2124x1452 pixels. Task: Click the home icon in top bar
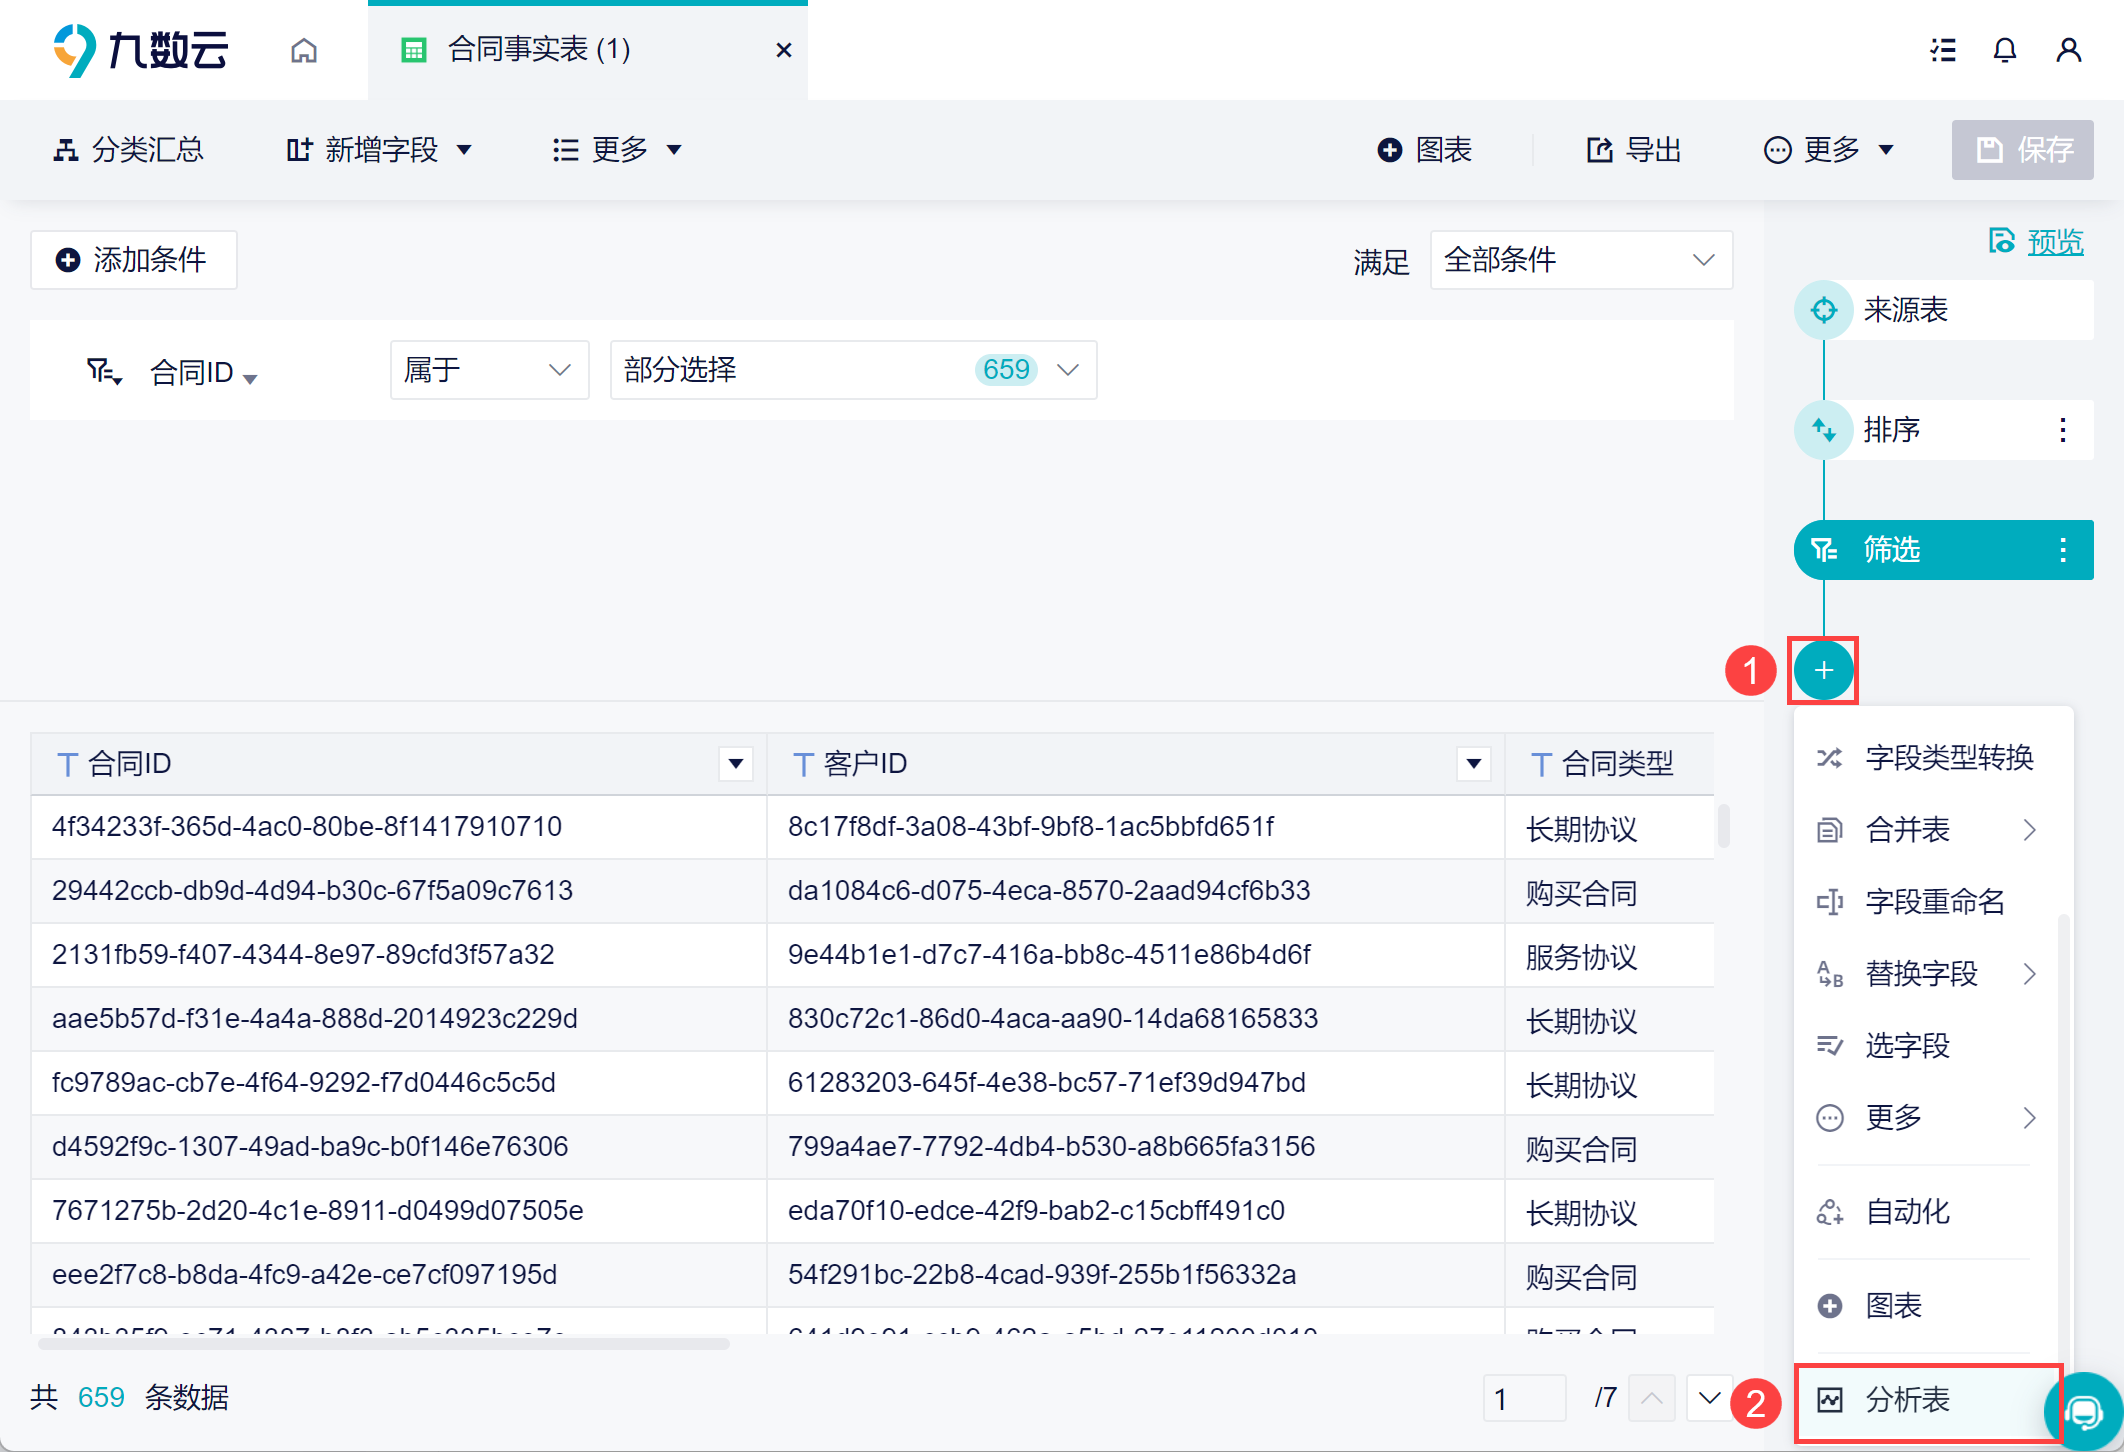coord(304,50)
